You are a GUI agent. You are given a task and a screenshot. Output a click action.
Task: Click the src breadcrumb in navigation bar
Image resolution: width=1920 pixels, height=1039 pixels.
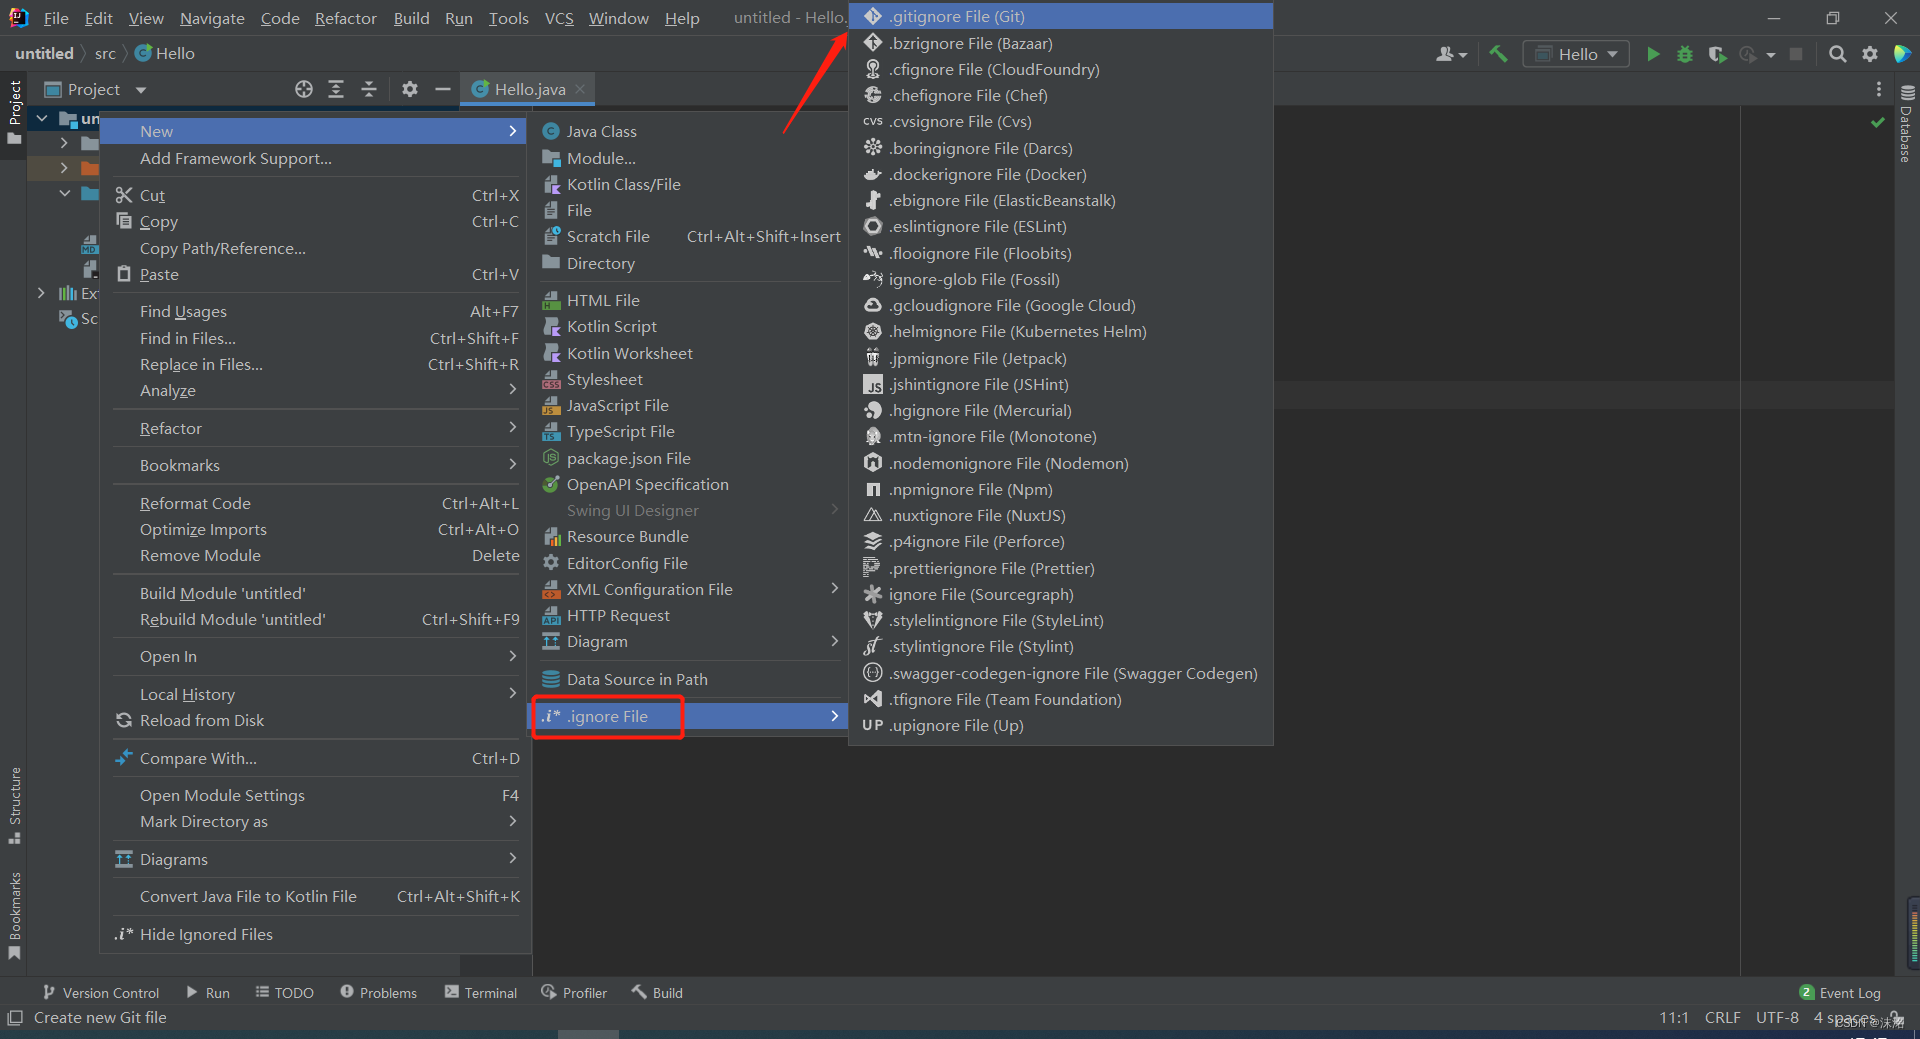pos(105,53)
